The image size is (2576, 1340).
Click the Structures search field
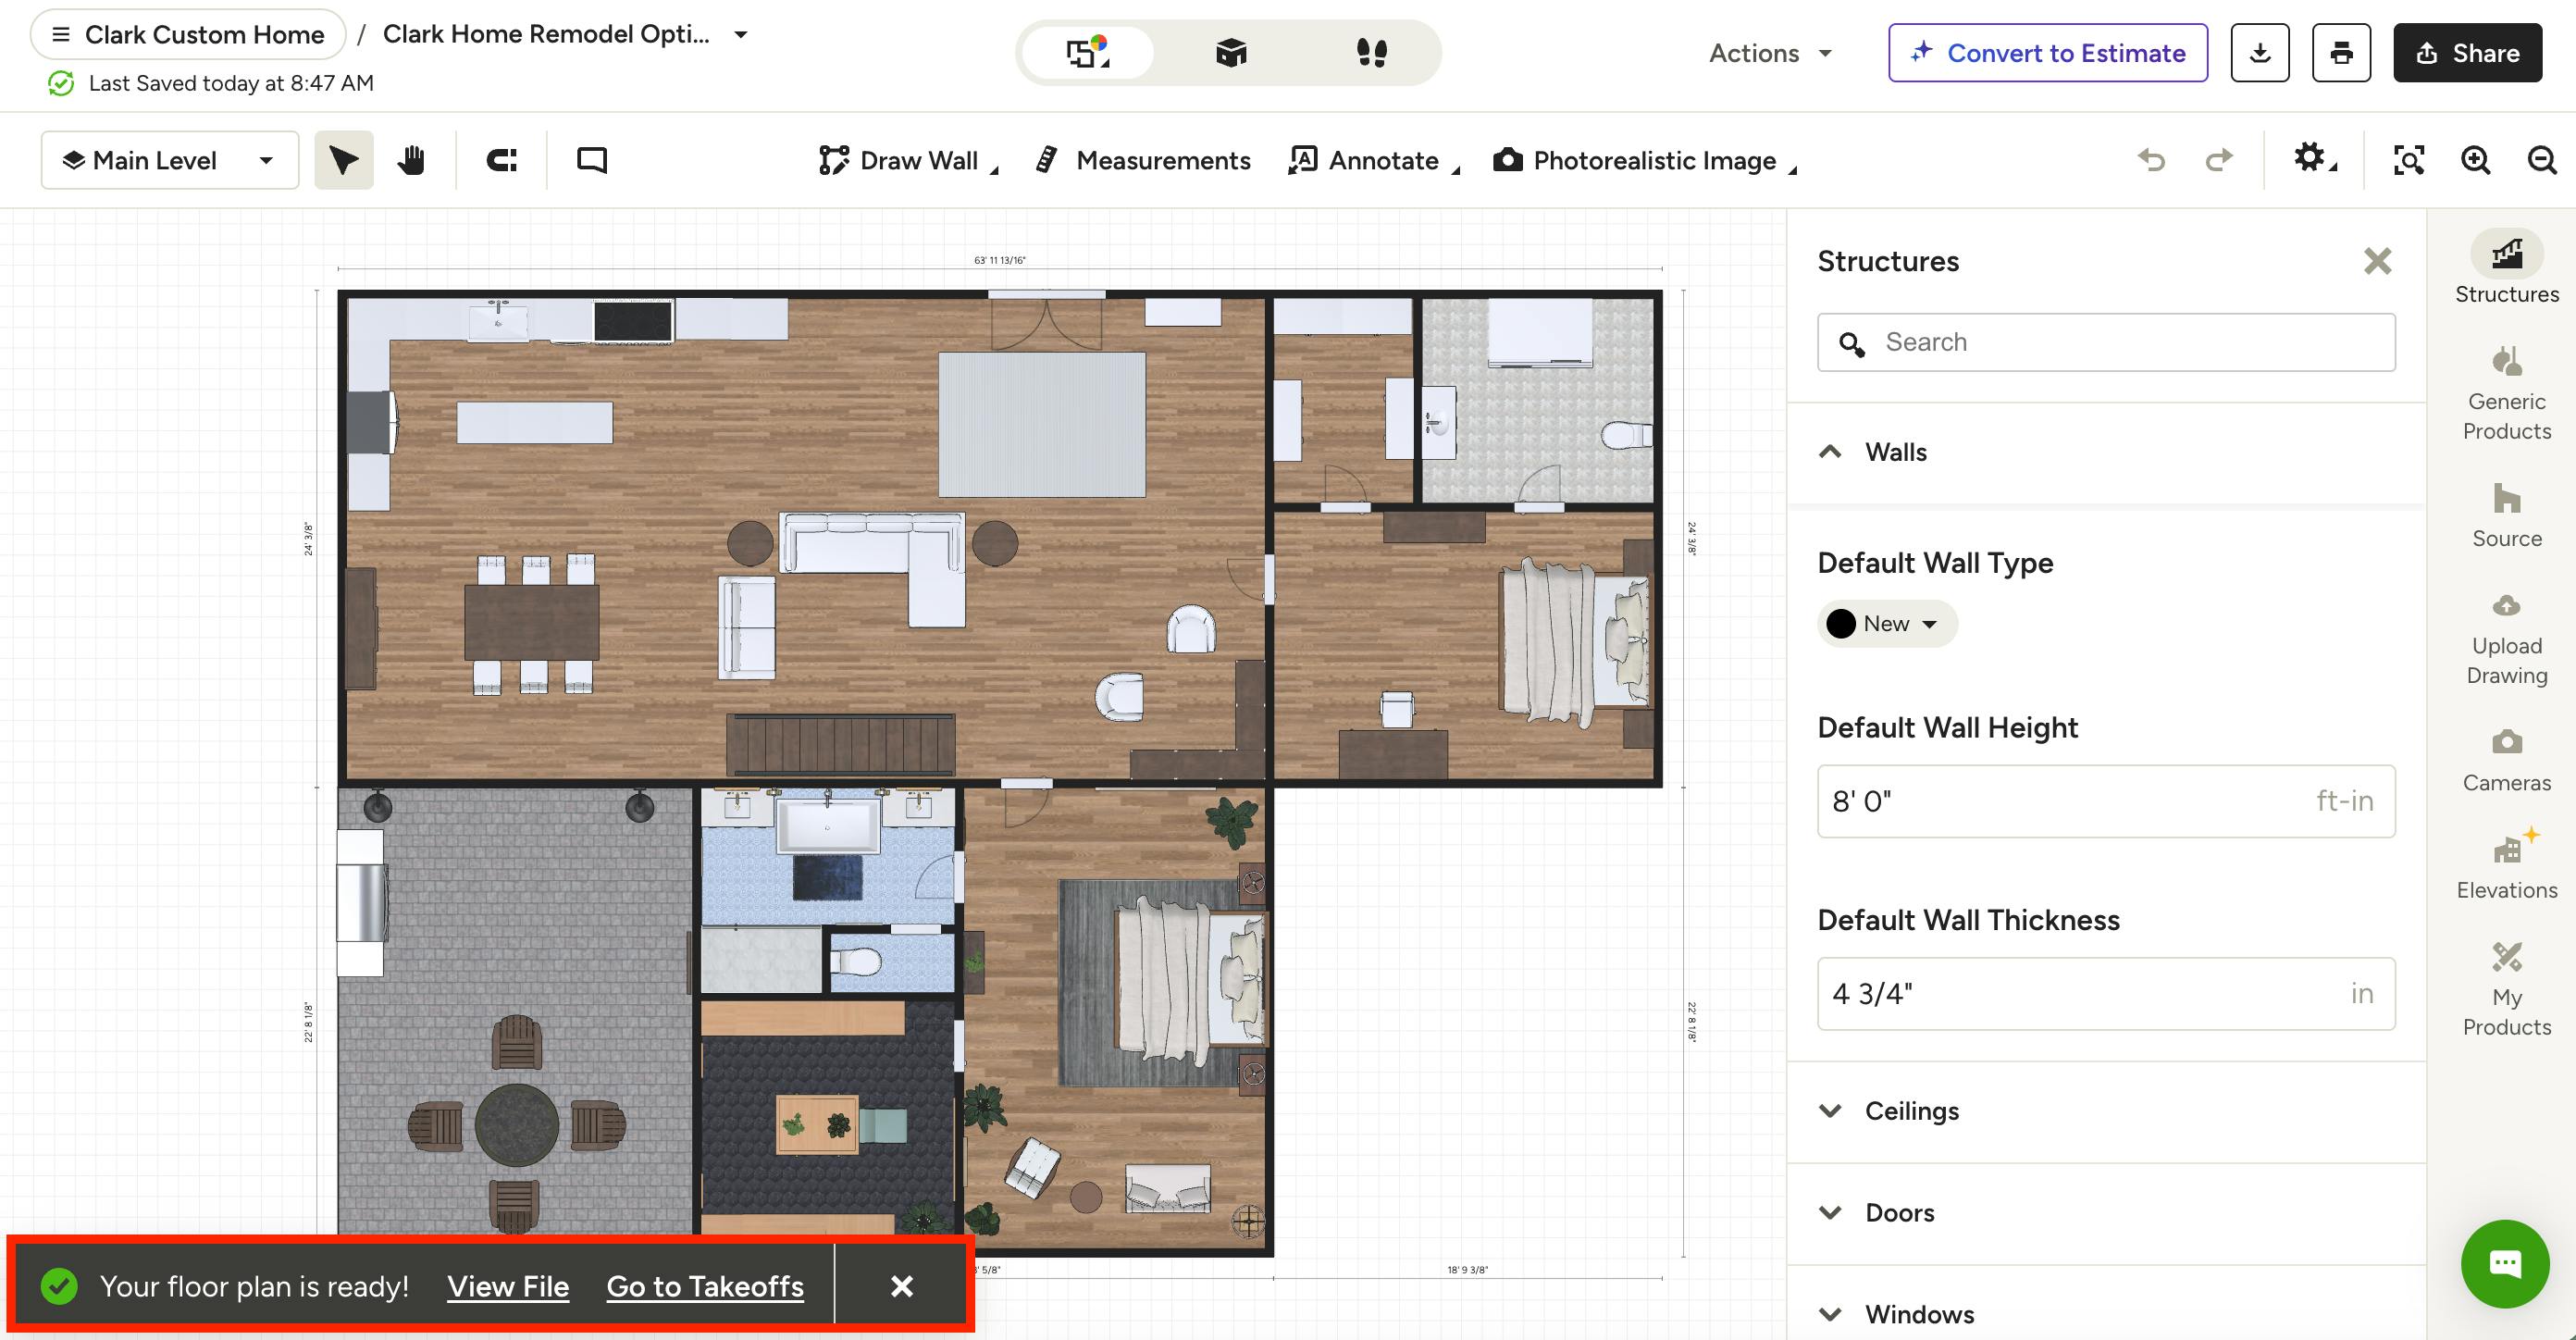click(2106, 342)
